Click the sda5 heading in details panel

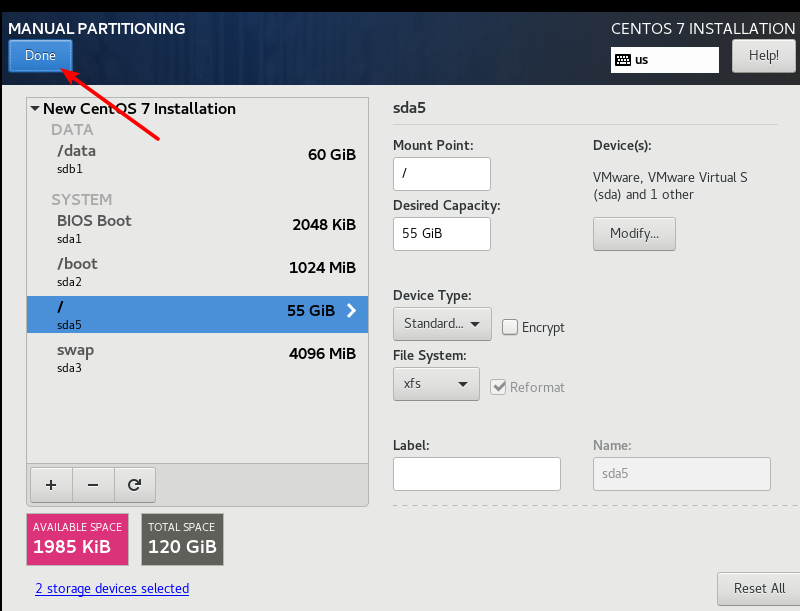[409, 108]
